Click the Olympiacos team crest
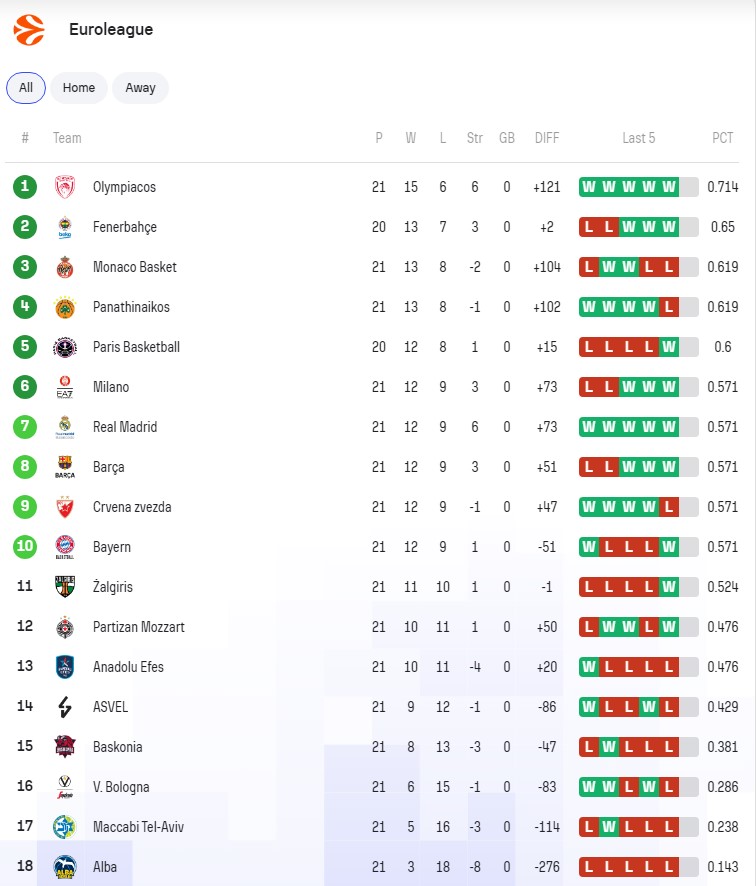This screenshot has height=886, width=756. (x=65, y=187)
